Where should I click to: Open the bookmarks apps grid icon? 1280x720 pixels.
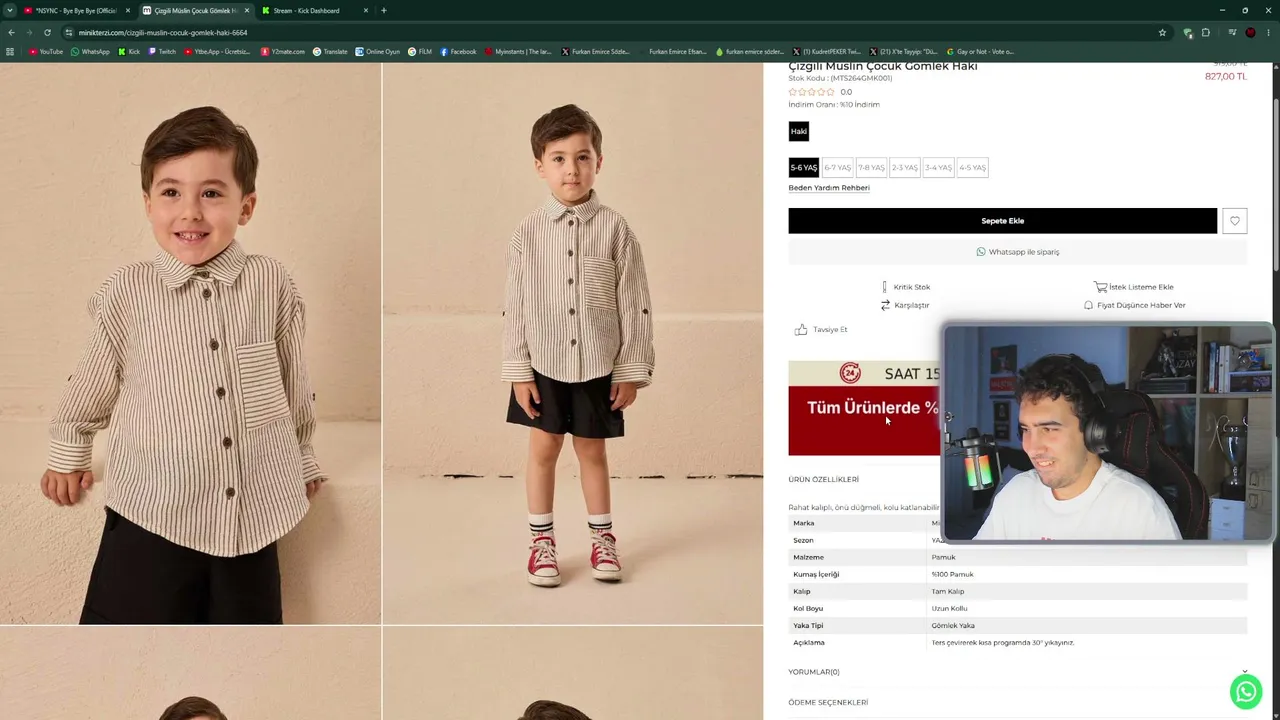[x=10, y=51]
